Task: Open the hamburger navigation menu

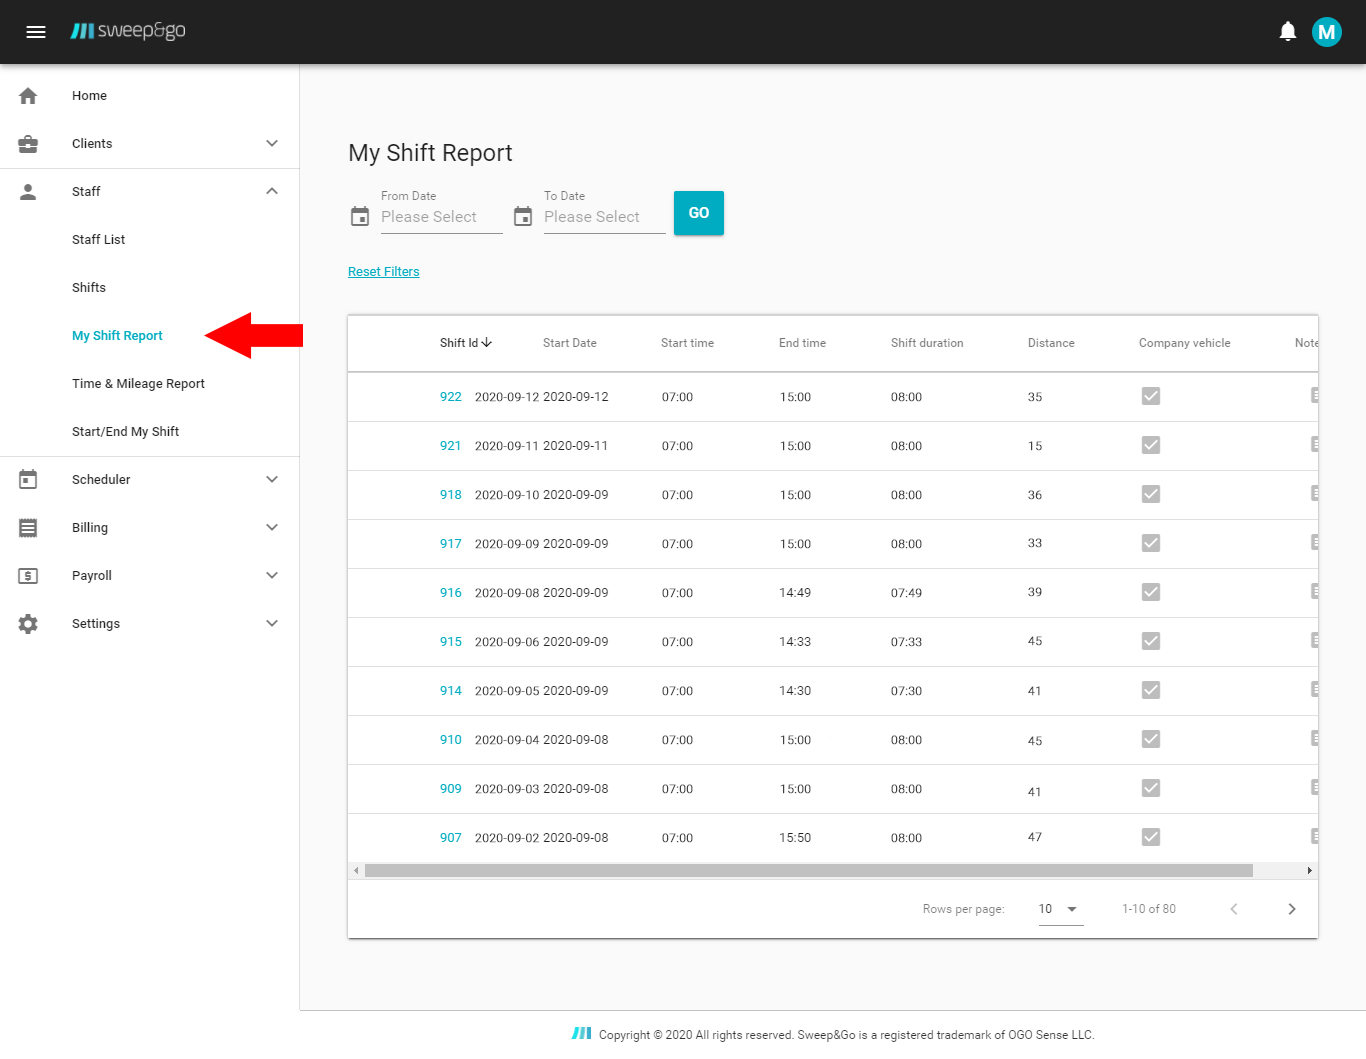Action: pos(36,32)
